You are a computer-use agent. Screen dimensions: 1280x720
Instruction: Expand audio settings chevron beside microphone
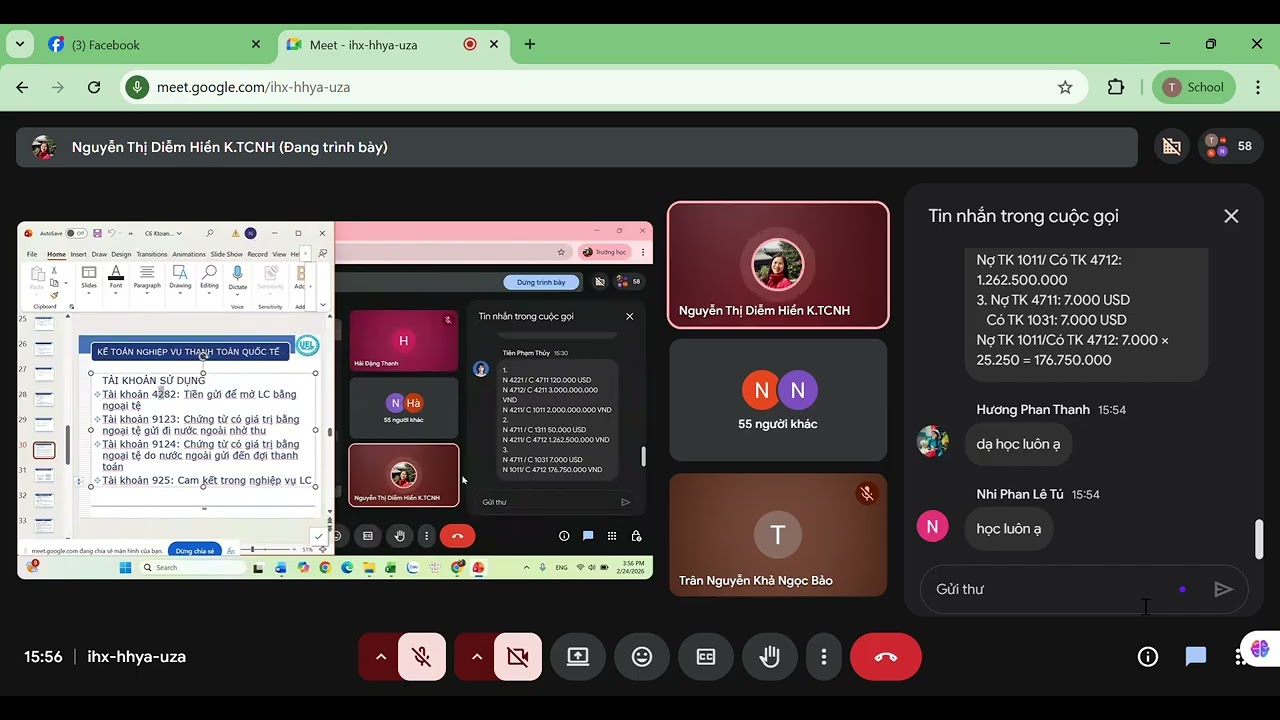380,657
